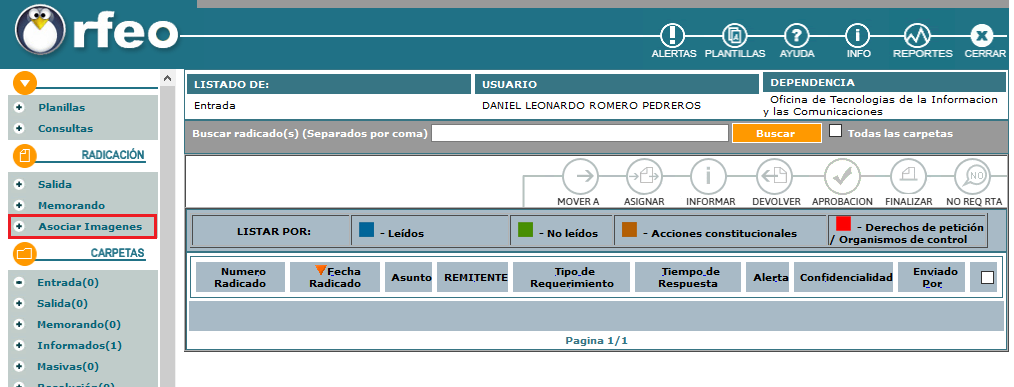
Task: Tick the select-all checkbox in table header
Action: click(987, 278)
